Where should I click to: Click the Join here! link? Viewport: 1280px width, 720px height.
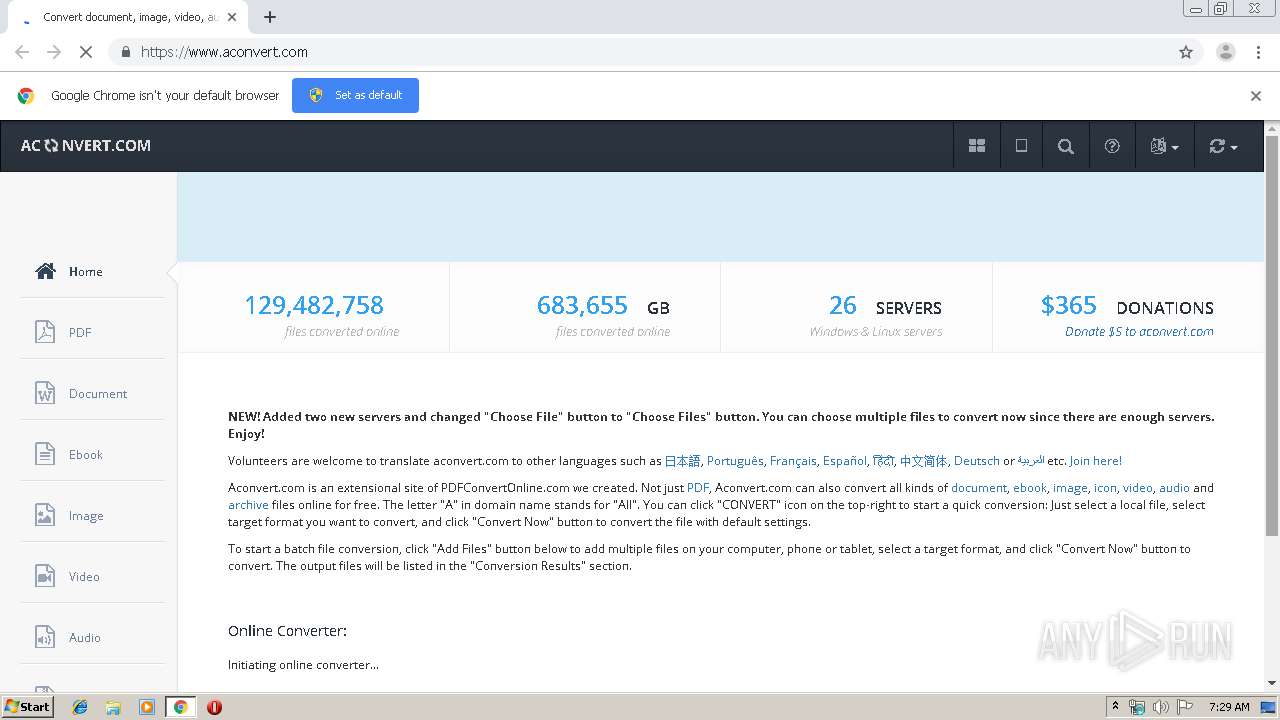coord(1096,461)
